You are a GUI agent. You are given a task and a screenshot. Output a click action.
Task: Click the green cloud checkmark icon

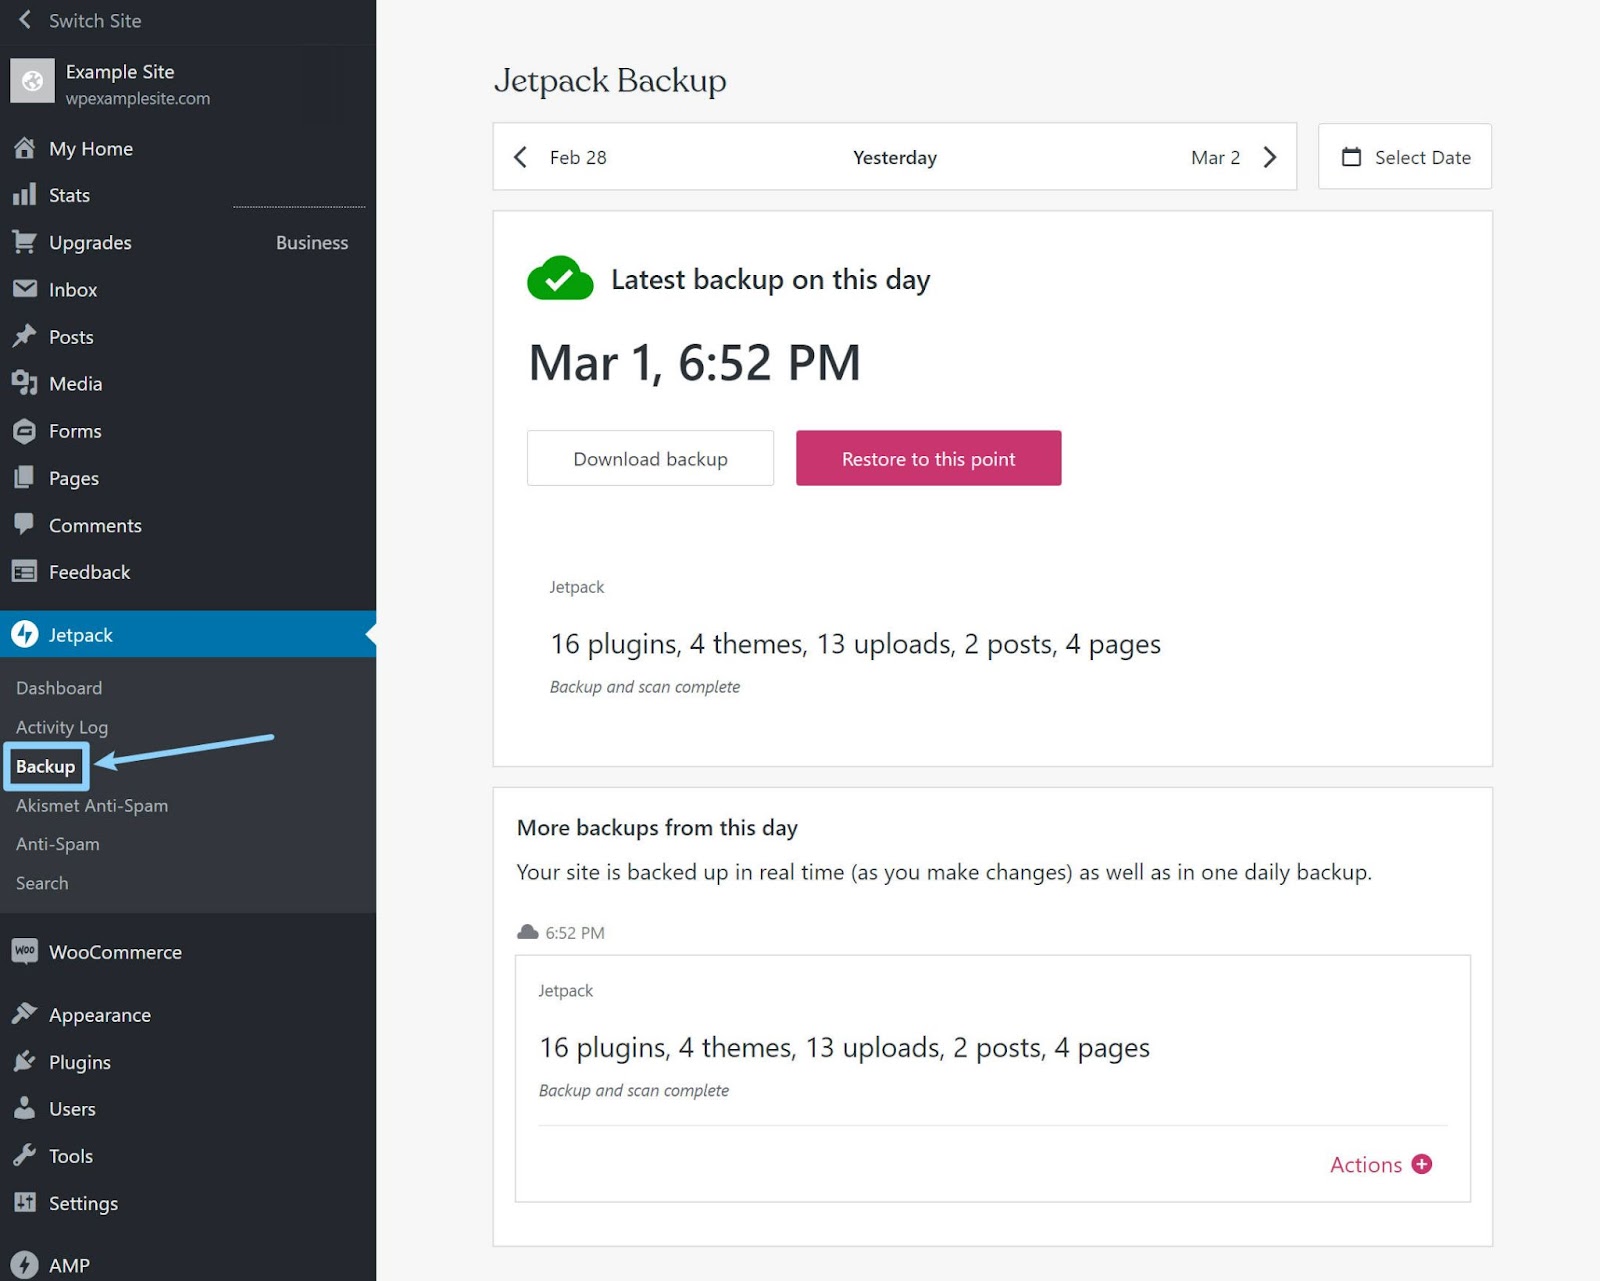[x=560, y=278]
